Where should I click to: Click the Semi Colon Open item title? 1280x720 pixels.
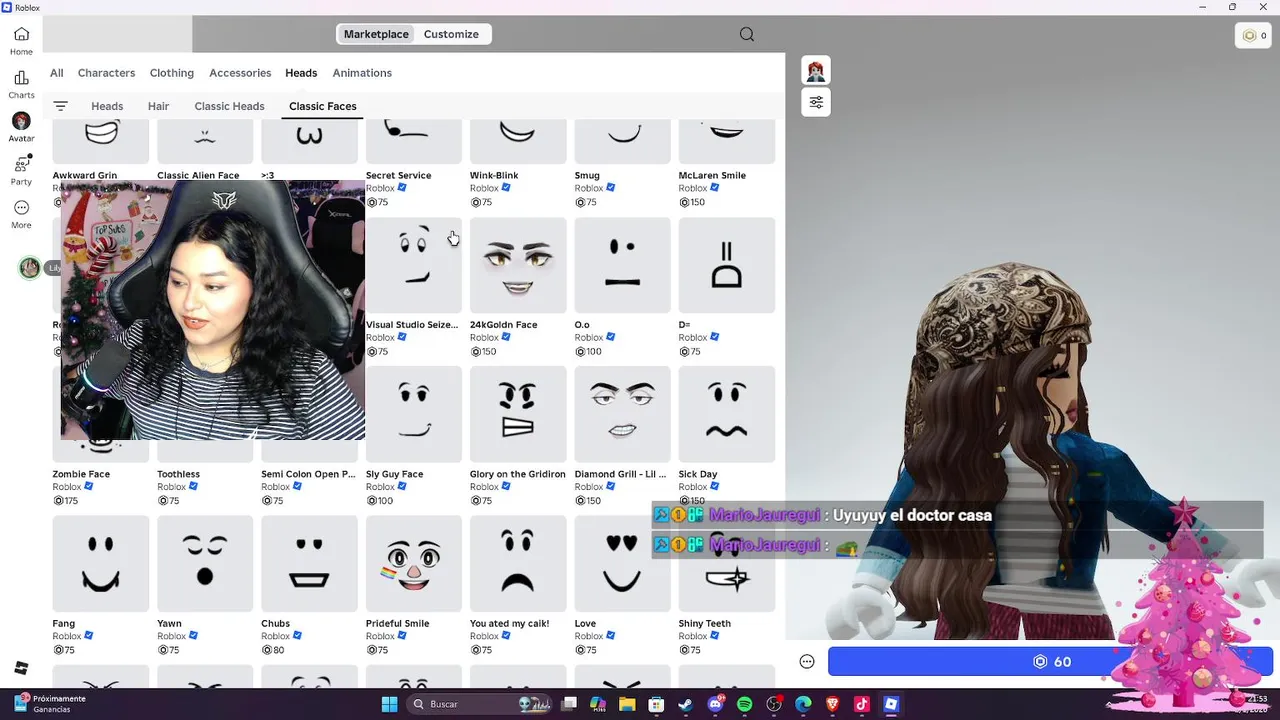point(308,474)
